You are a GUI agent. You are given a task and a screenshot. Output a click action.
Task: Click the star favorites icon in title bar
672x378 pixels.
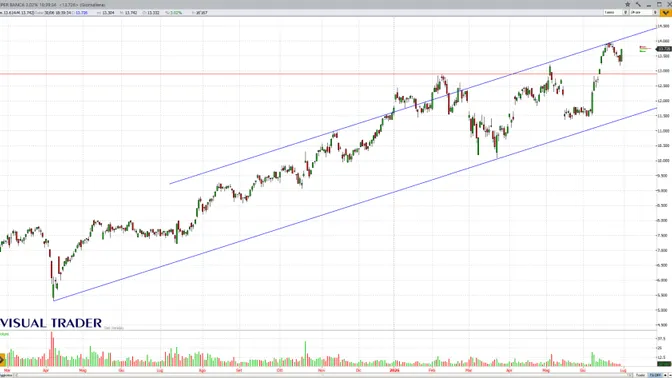(627, 4)
